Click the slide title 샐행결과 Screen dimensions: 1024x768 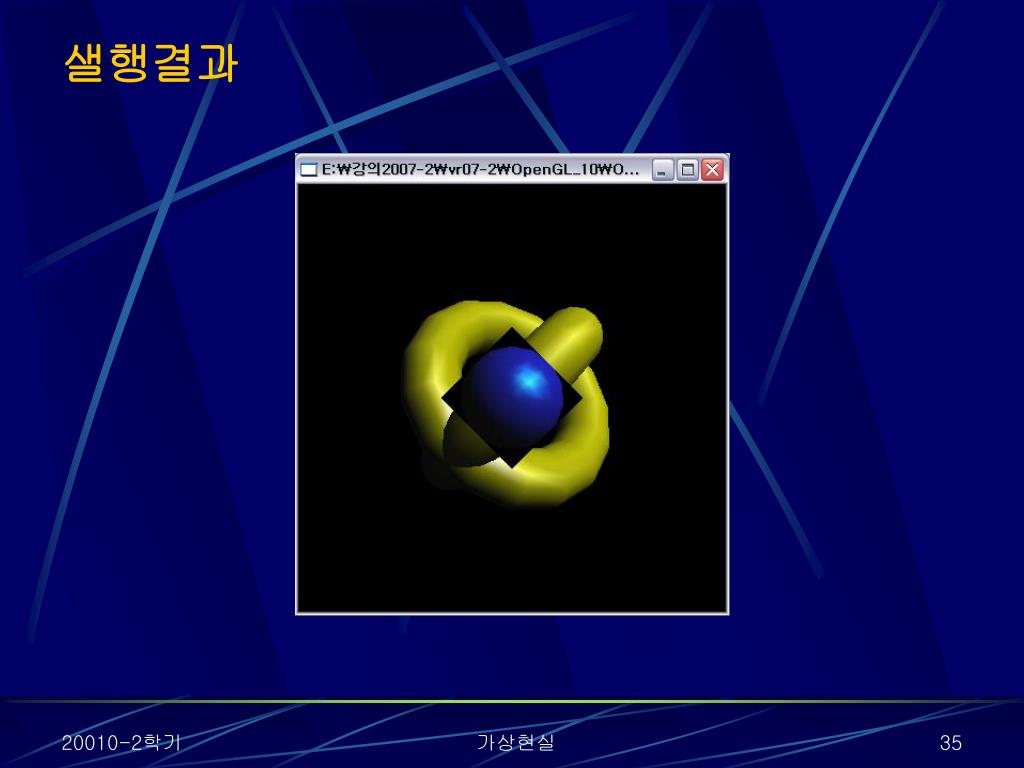151,63
